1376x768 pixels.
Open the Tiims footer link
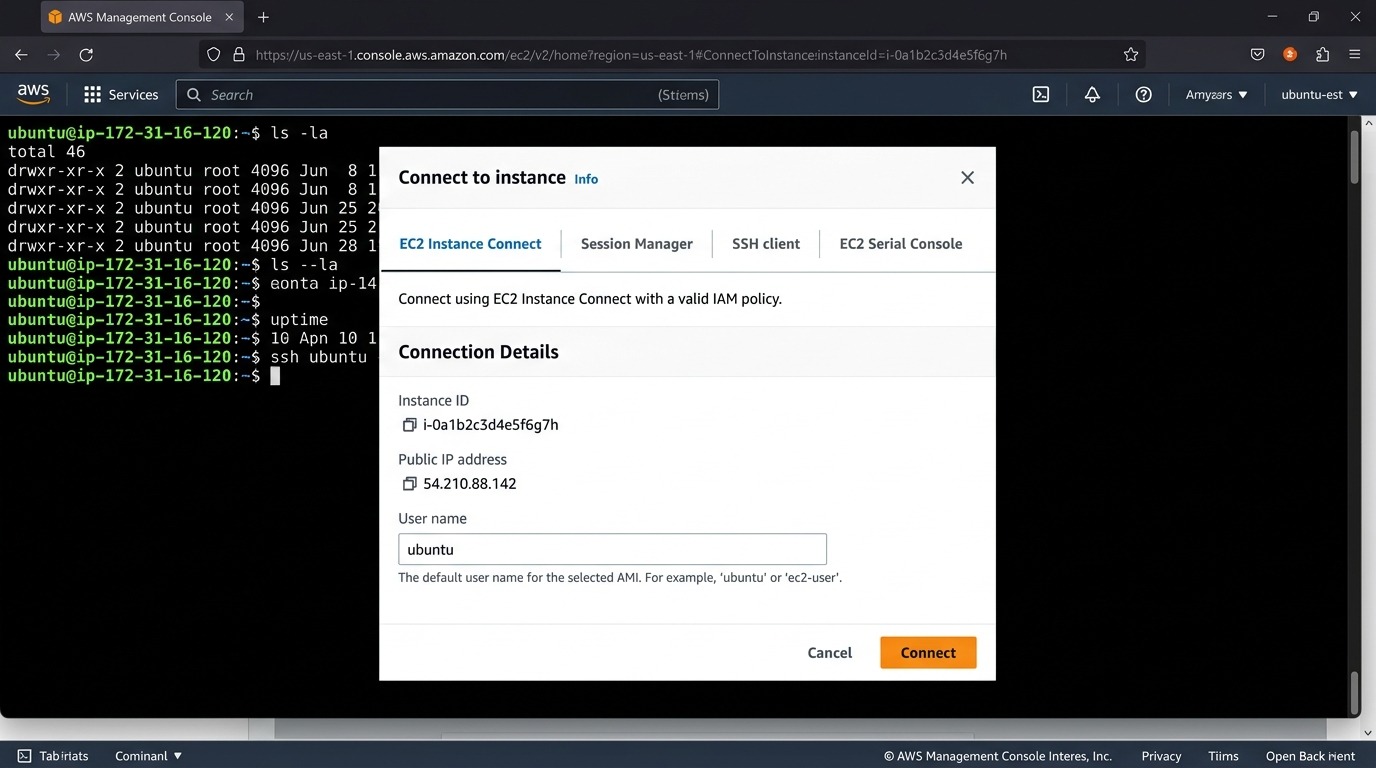(1223, 756)
